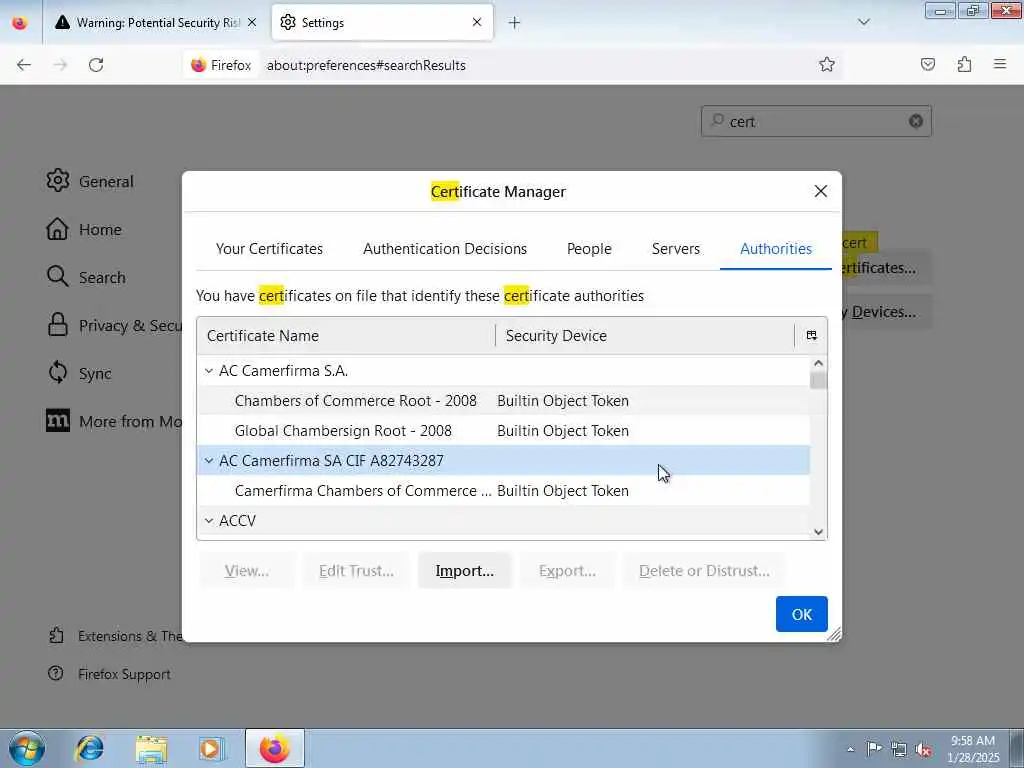Bookmark this page with the star icon
The height and width of the screenshot is (768, 1024).
tap(827, 64)
